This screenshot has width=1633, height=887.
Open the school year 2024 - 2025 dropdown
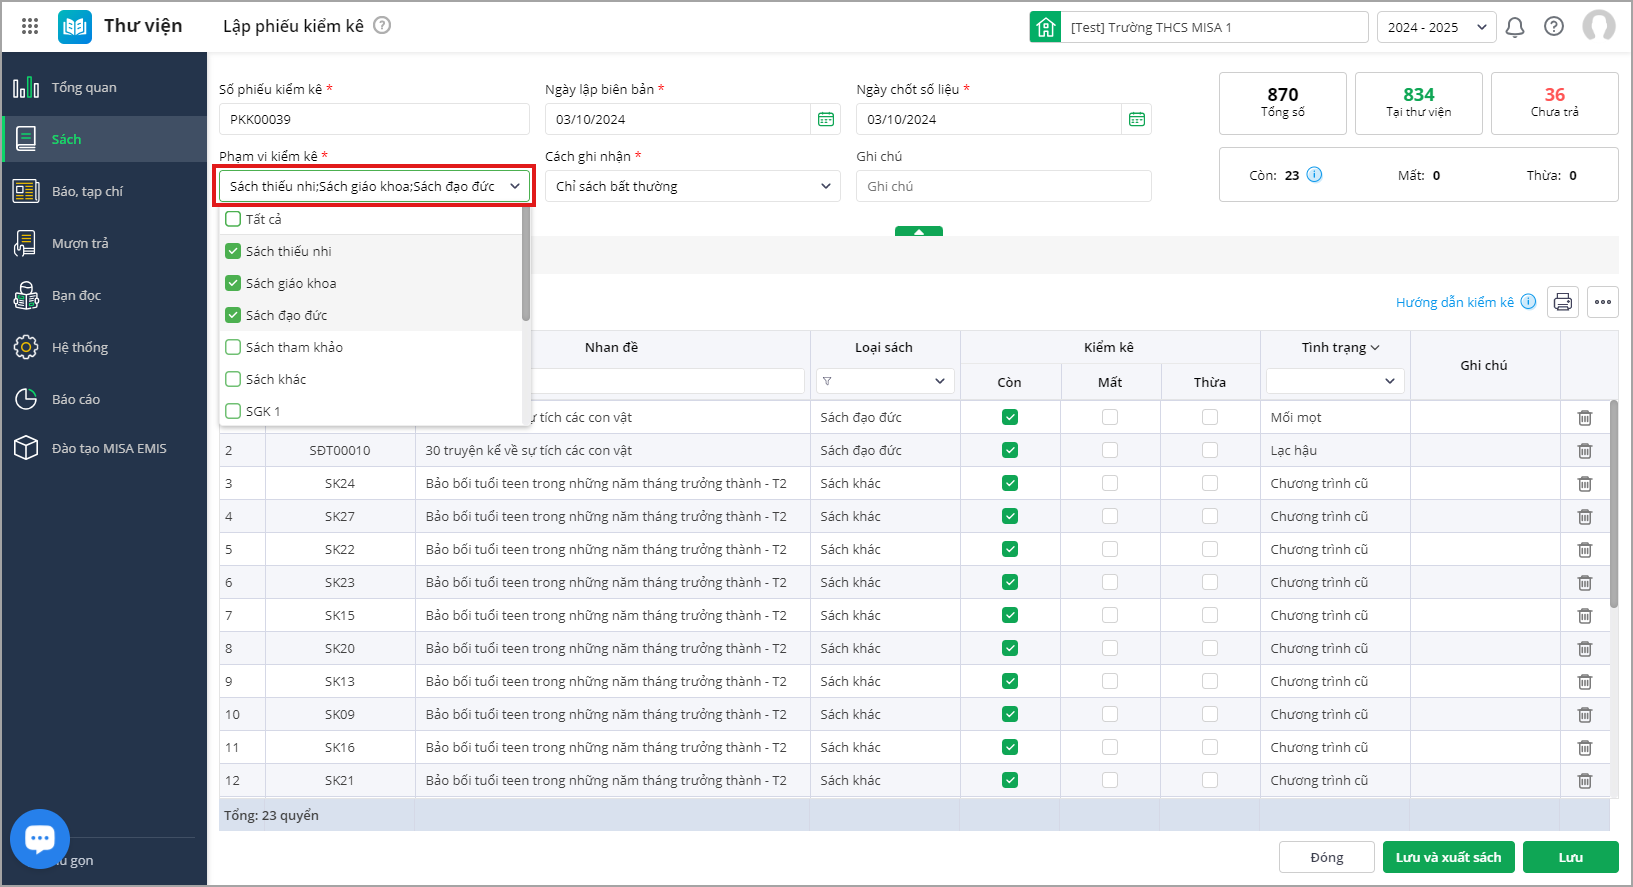(1436, 27)
